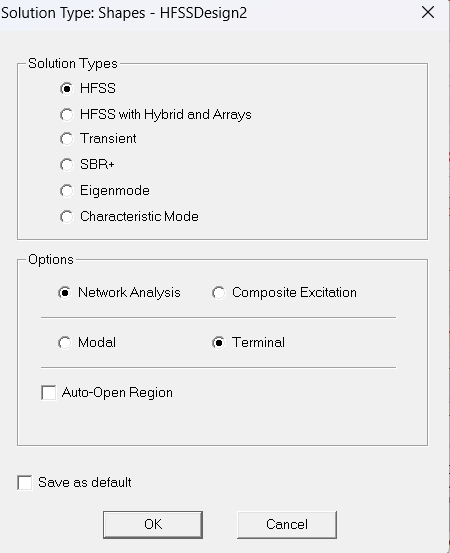
Task: Select the Transient solution type
Action: (x=66, y=139)
